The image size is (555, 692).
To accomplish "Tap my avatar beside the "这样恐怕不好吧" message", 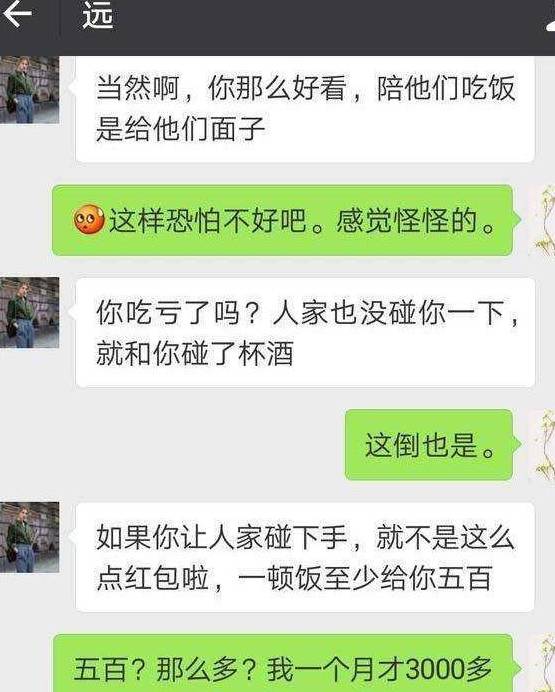I will pyautogui.click(x=542, y=221).
